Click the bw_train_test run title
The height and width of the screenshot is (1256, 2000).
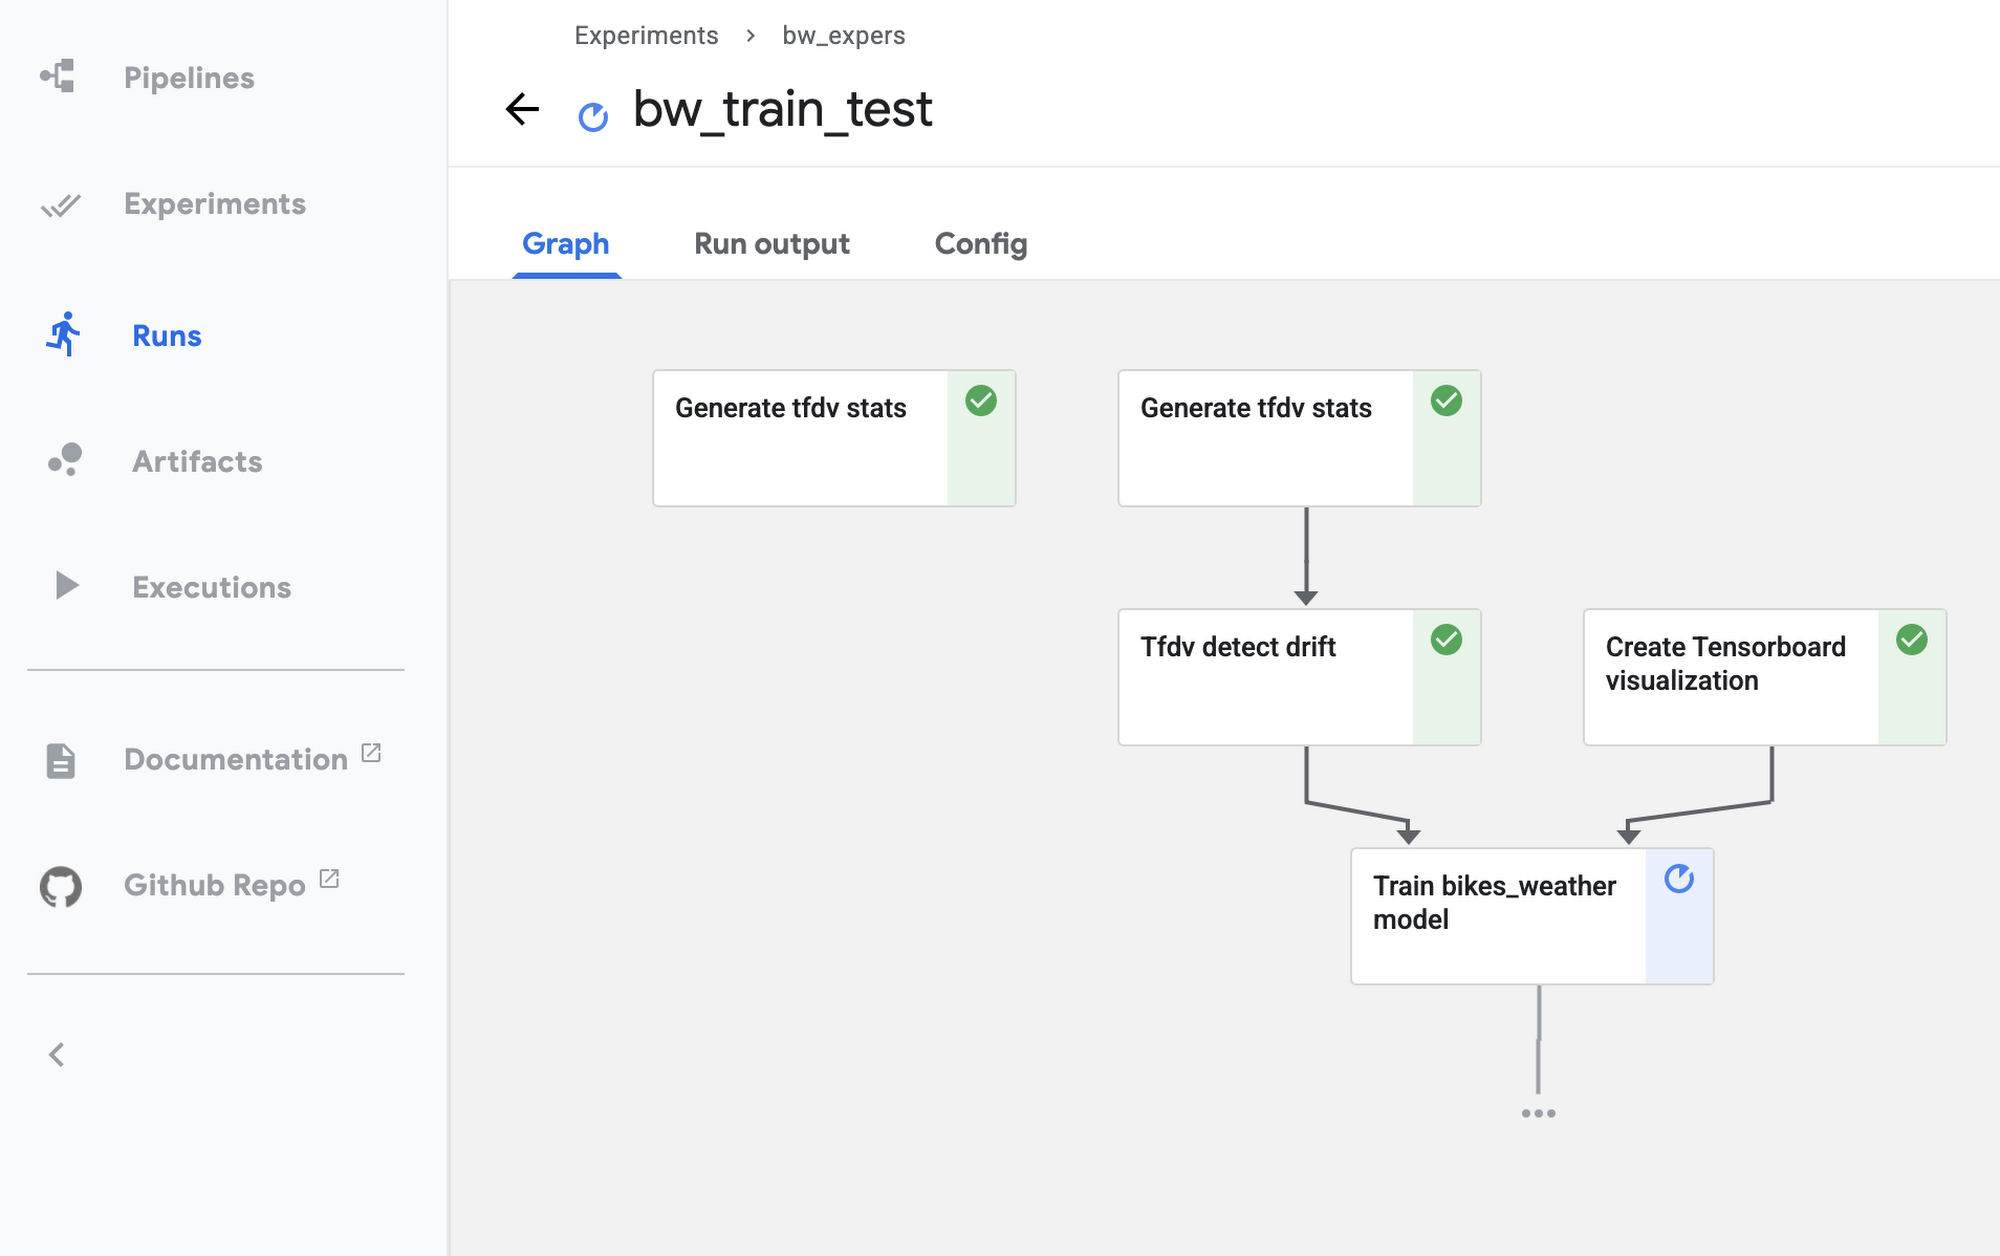(x=783, y=109)
